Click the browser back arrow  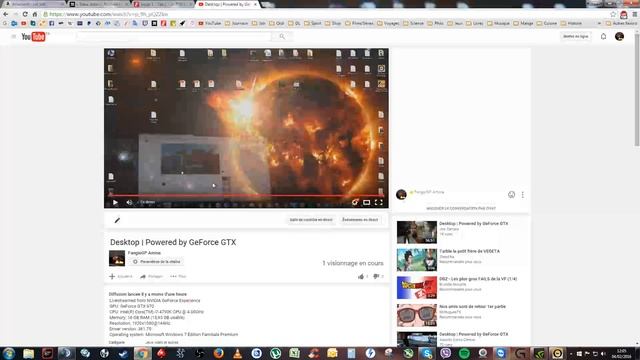[x=5, y=14]
